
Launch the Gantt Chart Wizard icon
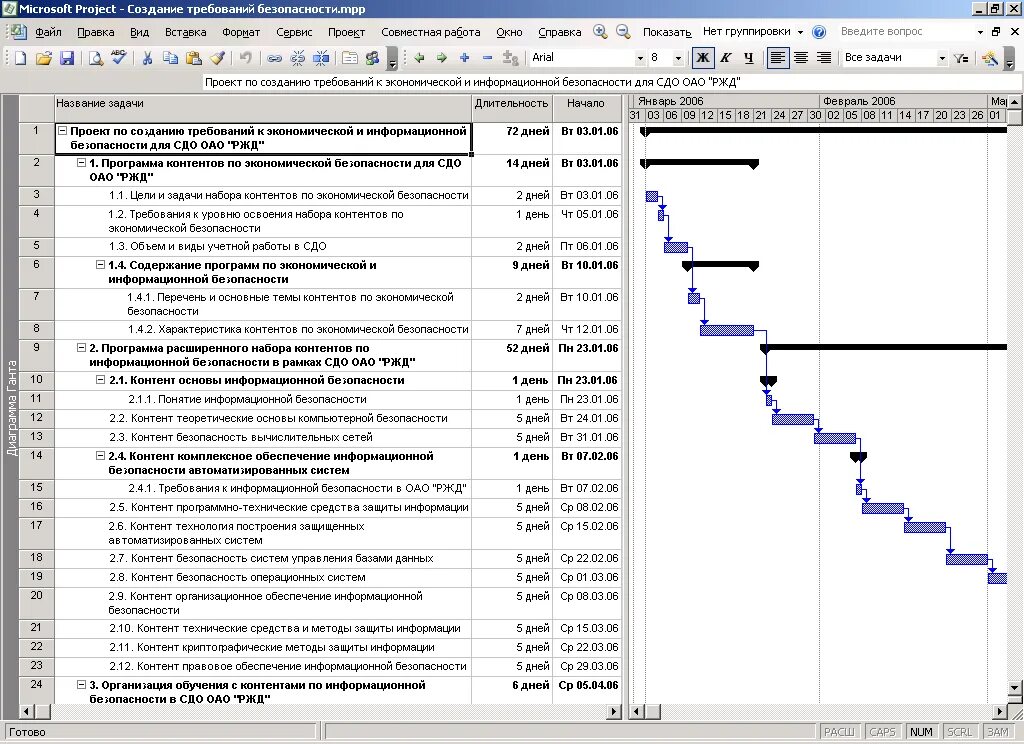(x=990, y=58)
